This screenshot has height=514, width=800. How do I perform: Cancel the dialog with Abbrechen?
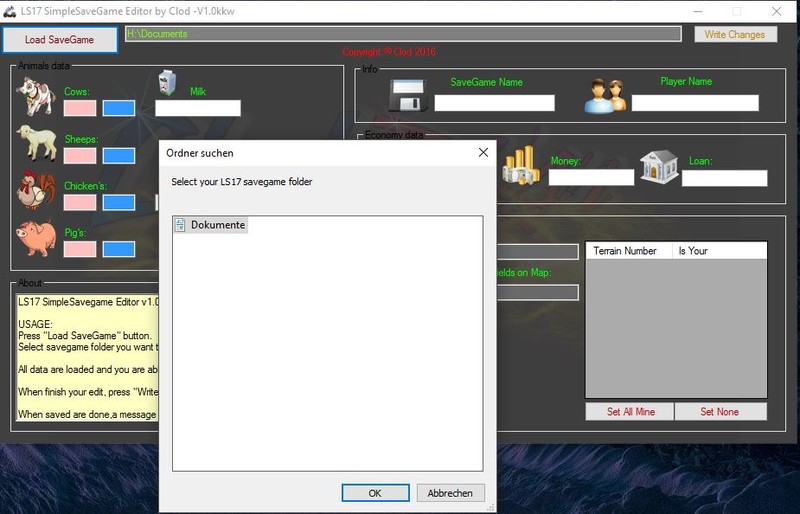(450, 493)
